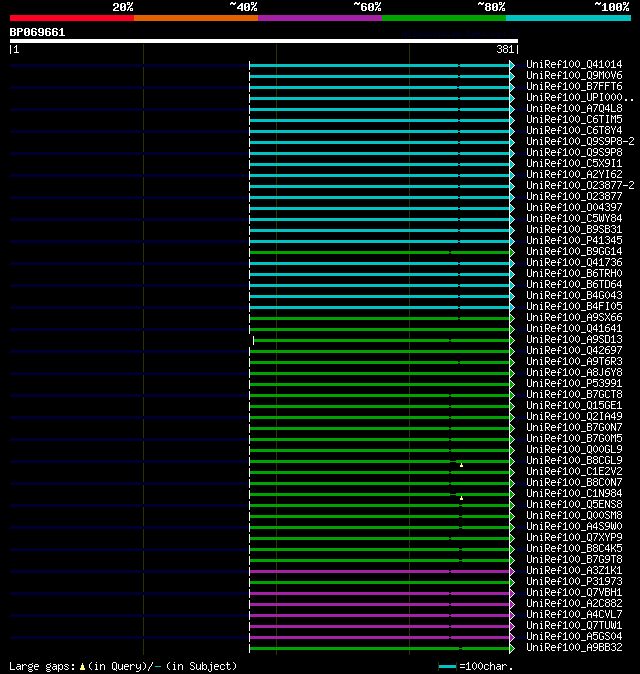Click the UniRef100_UPI000.. truncated label
640x674 pixels.
580,98
